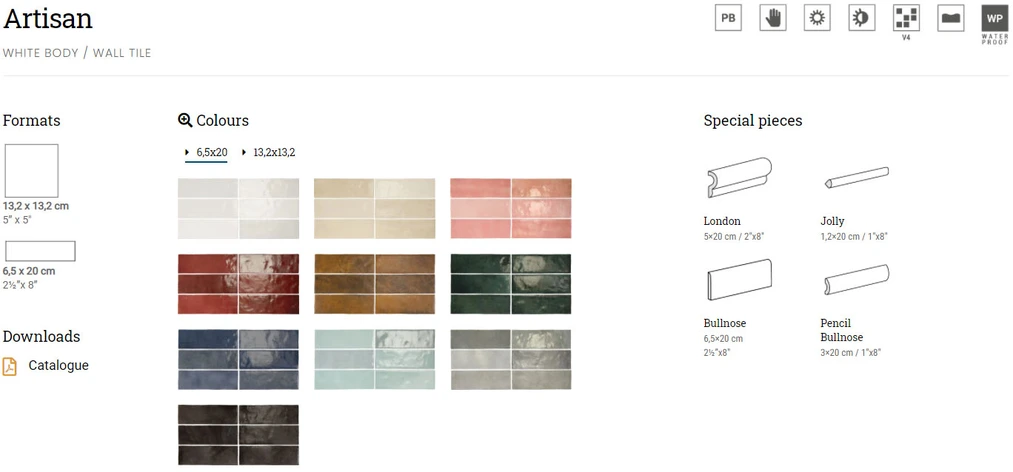Click the Downloads heading

[41, 336]
